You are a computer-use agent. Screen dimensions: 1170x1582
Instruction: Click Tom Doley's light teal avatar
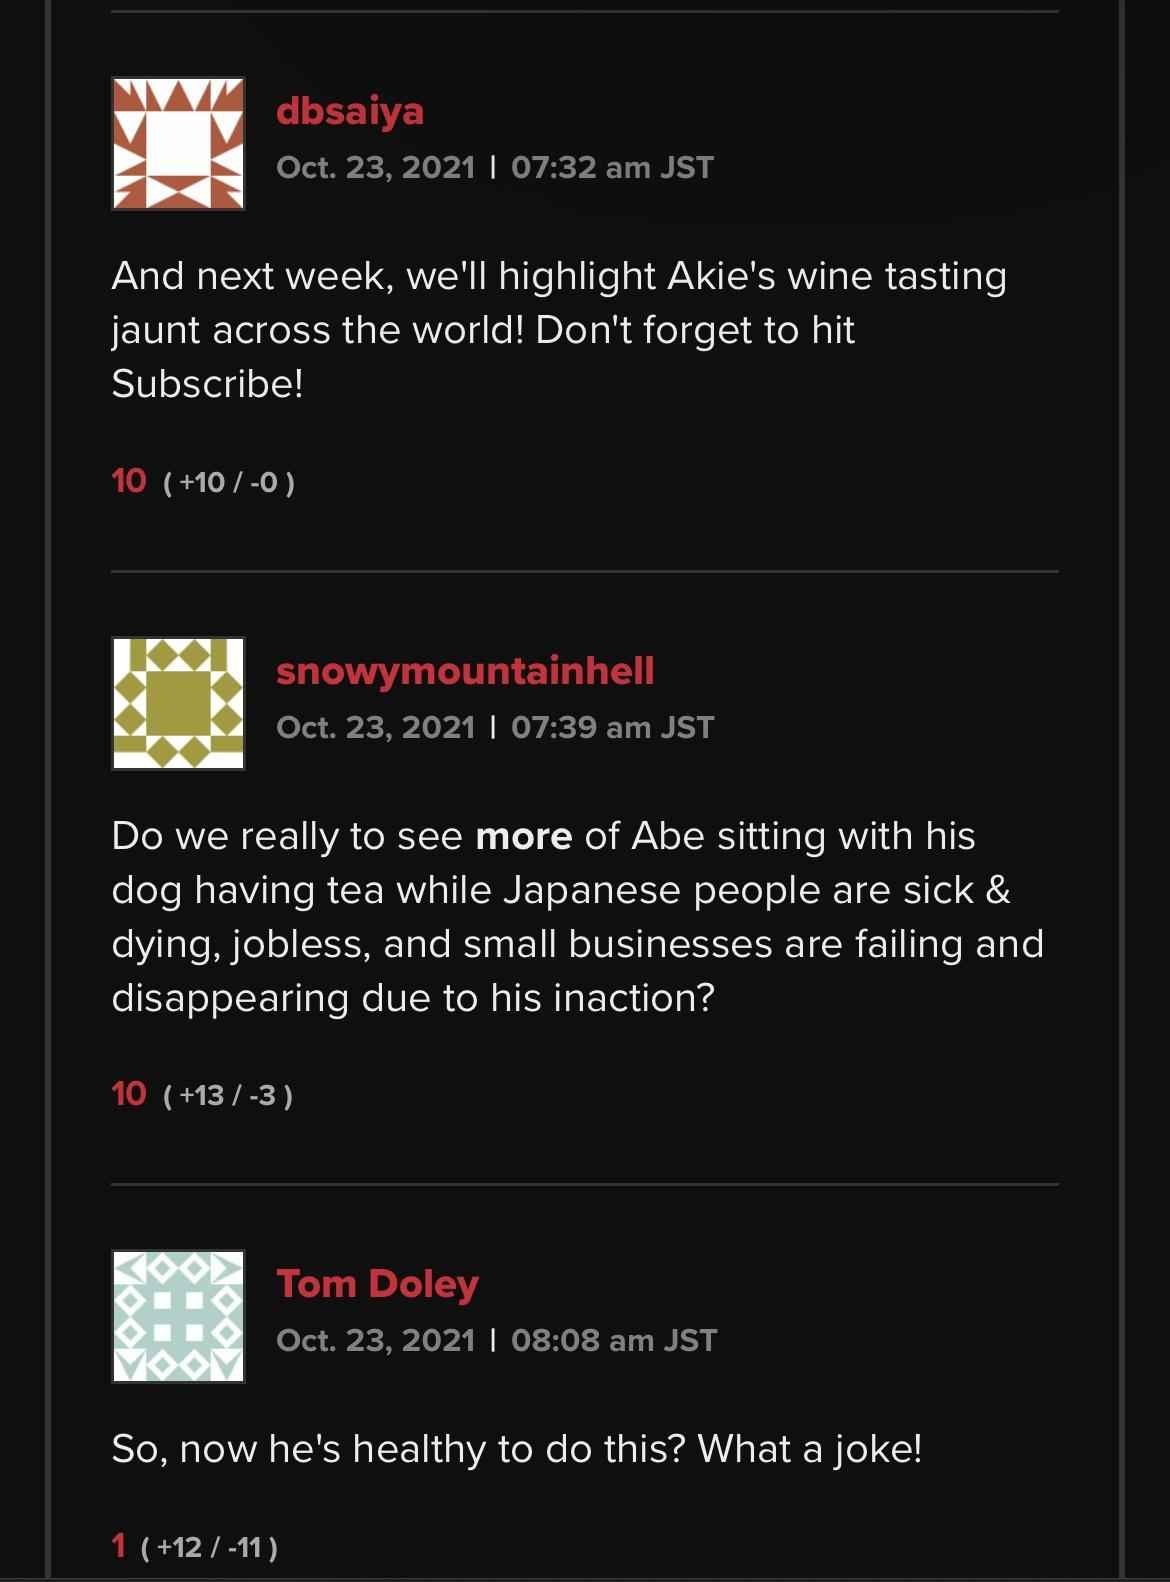click(178, 1315)
